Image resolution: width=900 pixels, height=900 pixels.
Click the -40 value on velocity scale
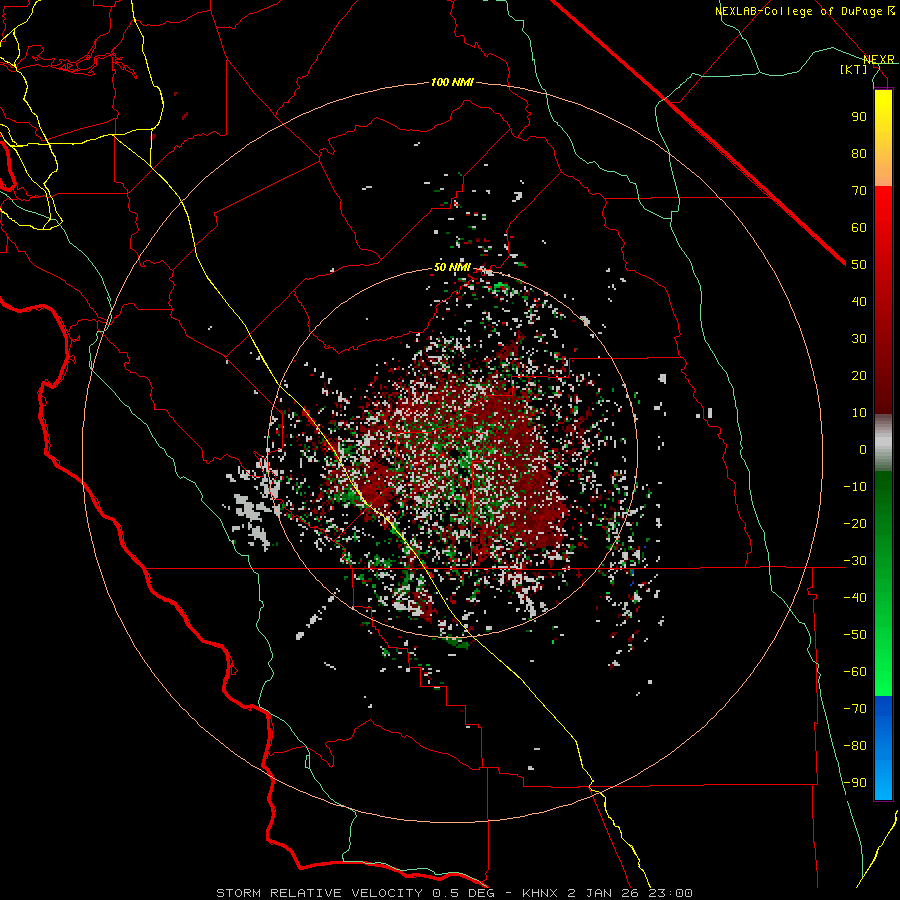(855, 598)
